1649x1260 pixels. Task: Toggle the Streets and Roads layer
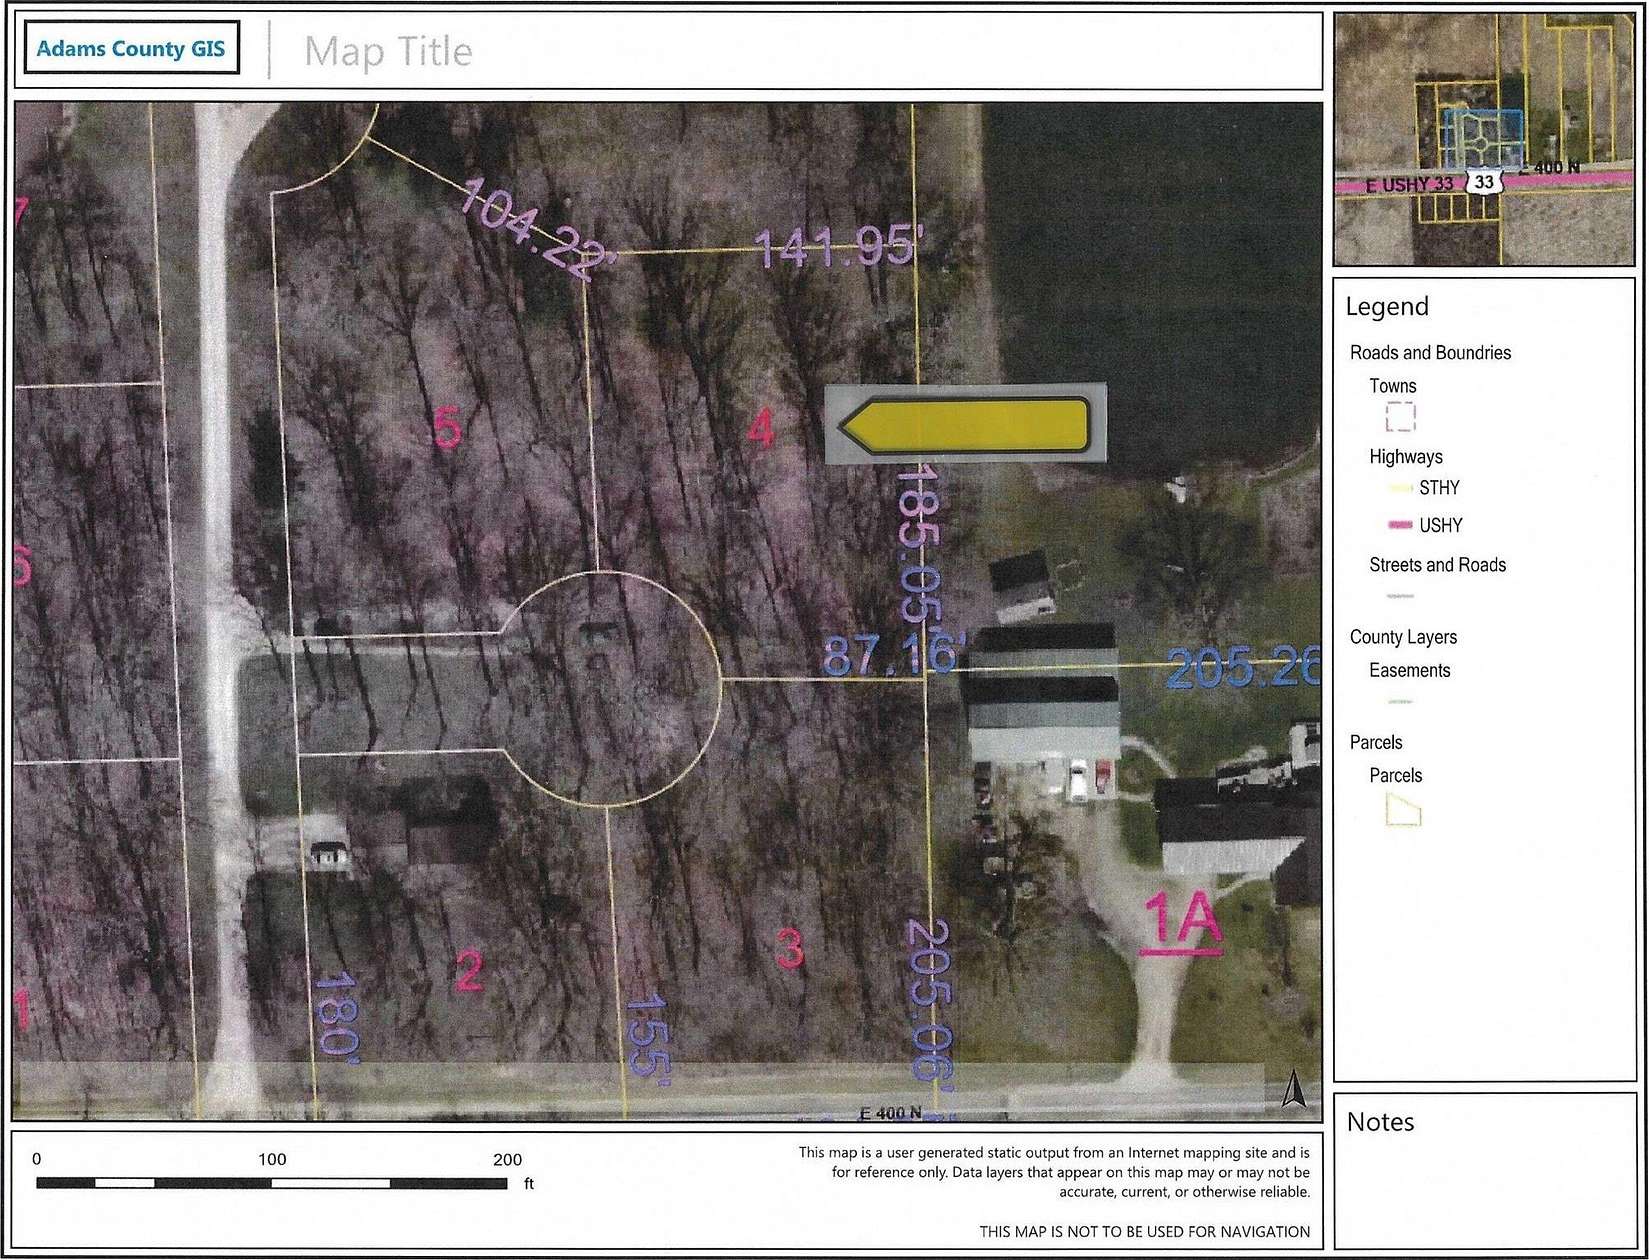click(x=1437, y=565)
